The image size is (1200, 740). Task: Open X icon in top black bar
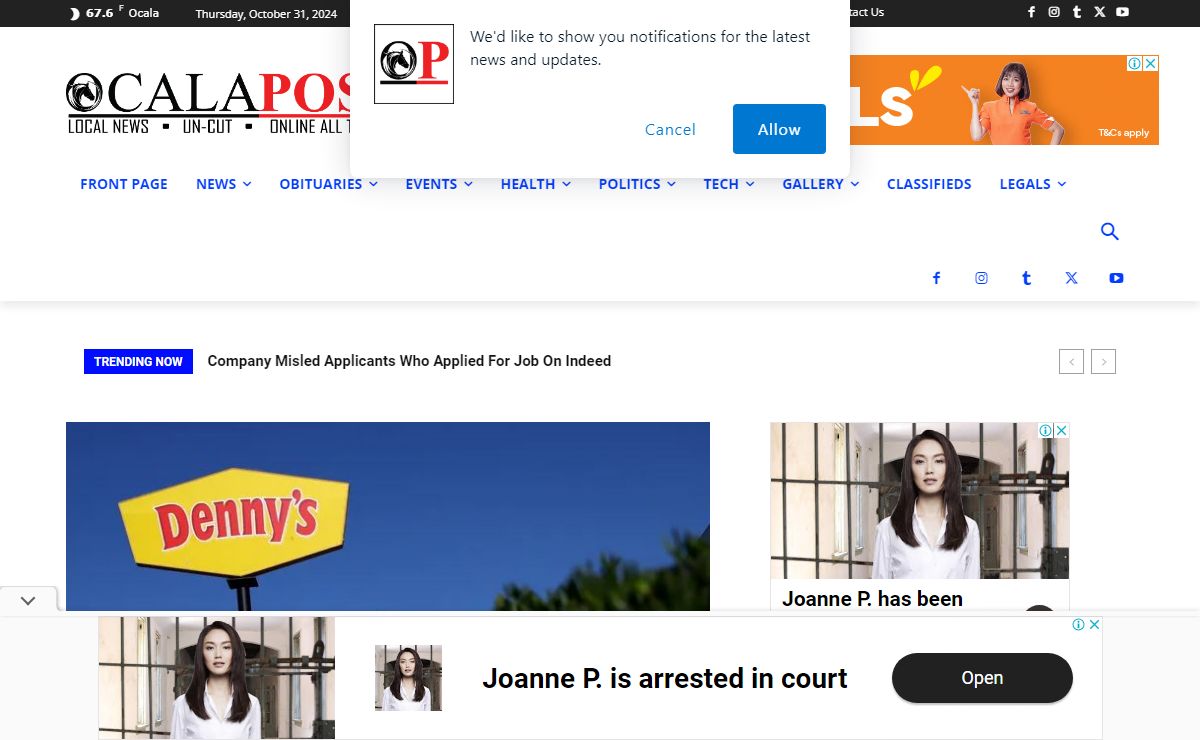[1100, 12]
